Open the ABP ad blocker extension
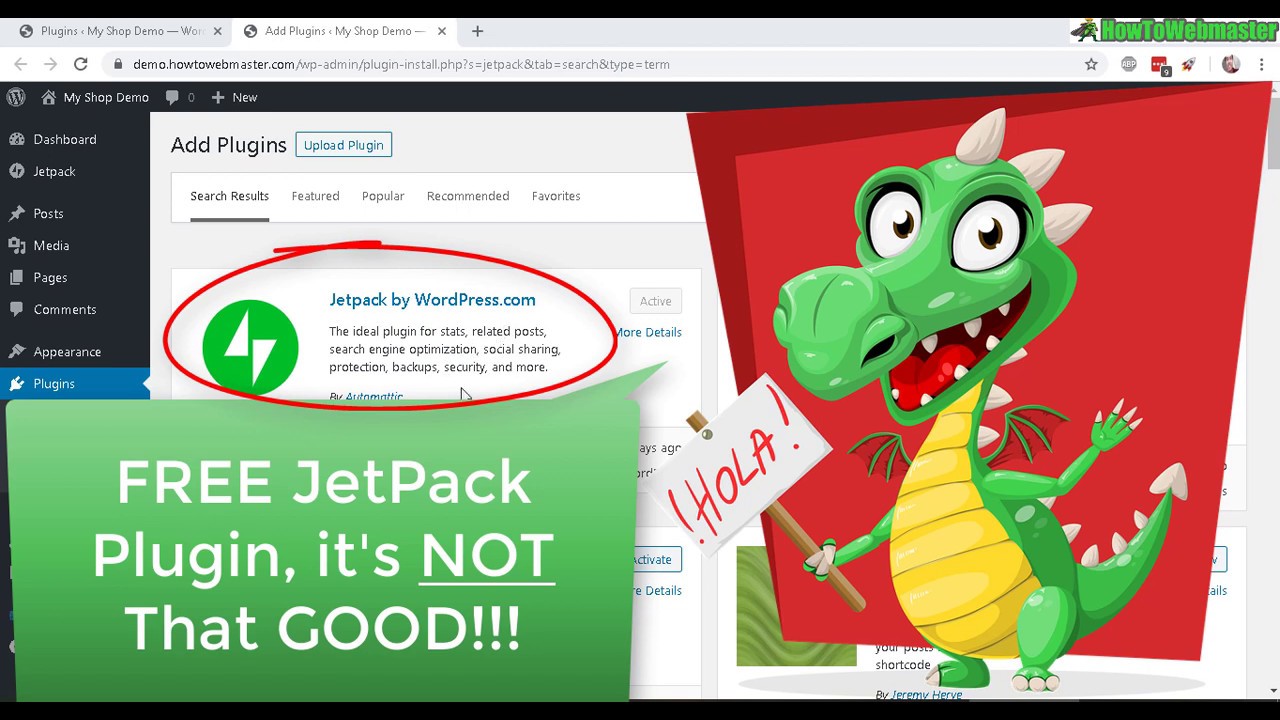Viewport: 1280px width, 720px height. point(1129,64)
